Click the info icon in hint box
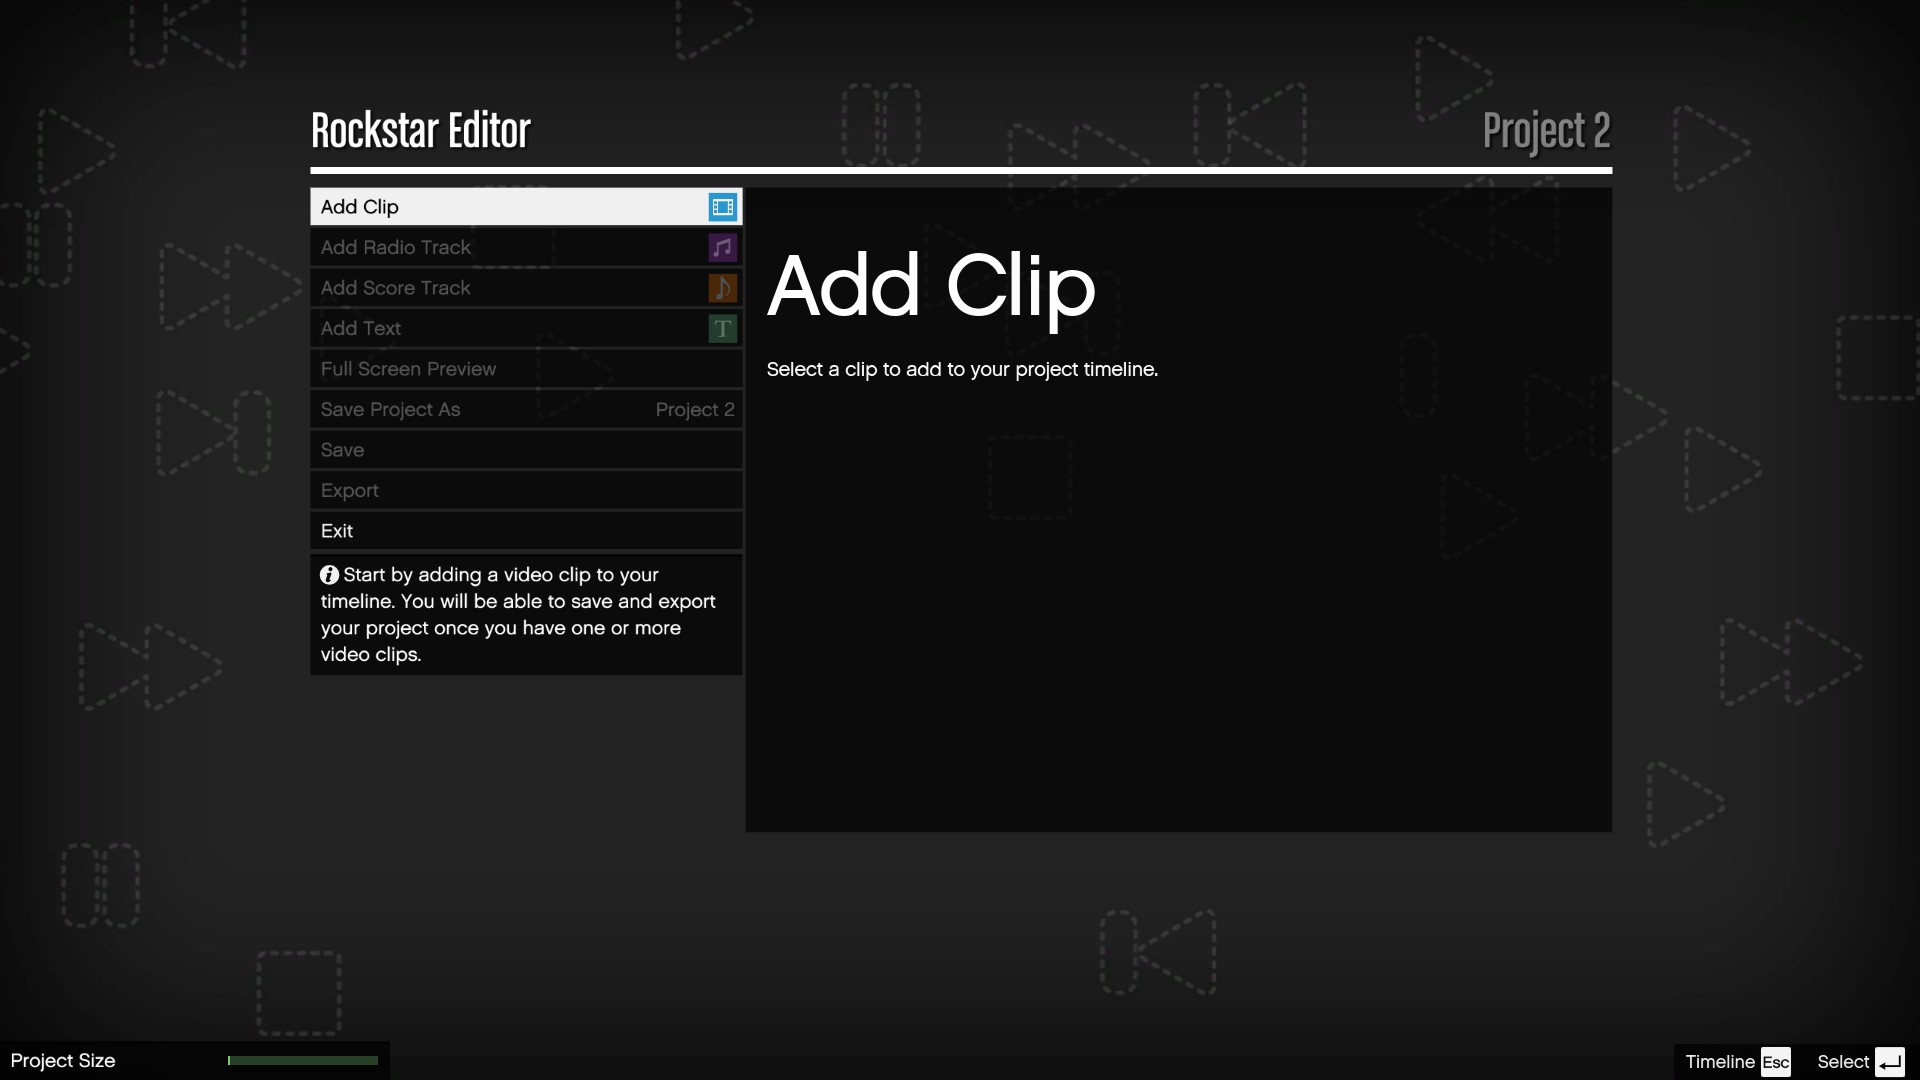1920x1080 pixels. point(329,575)
